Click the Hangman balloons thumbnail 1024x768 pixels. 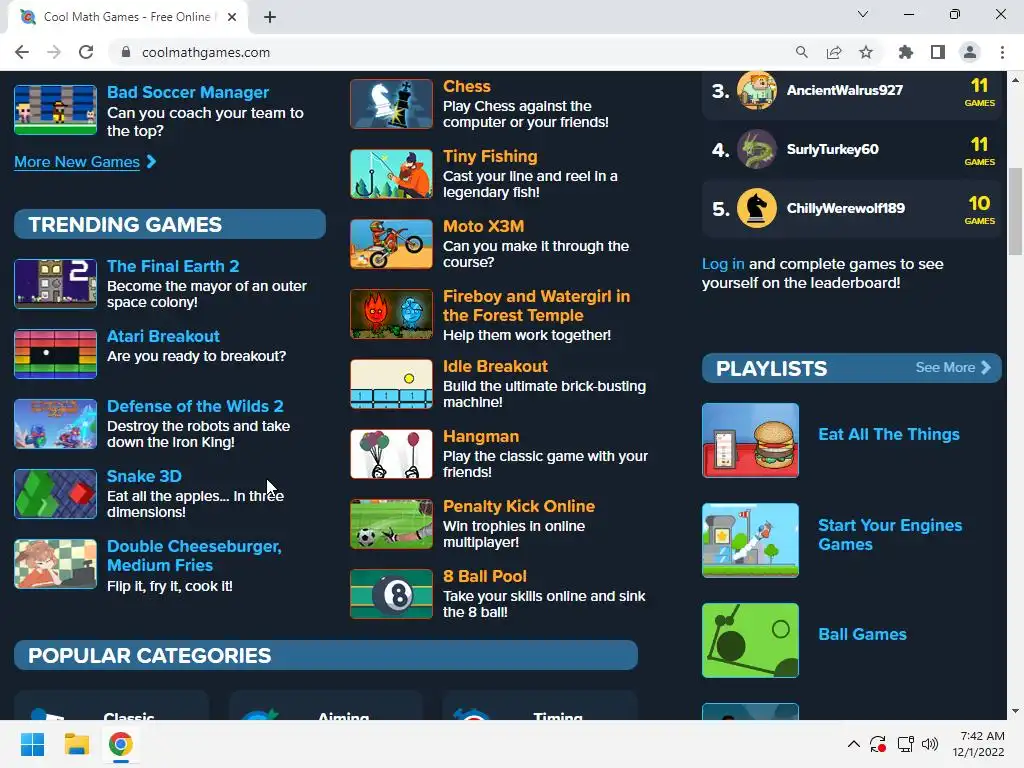[x=391, y=454]
